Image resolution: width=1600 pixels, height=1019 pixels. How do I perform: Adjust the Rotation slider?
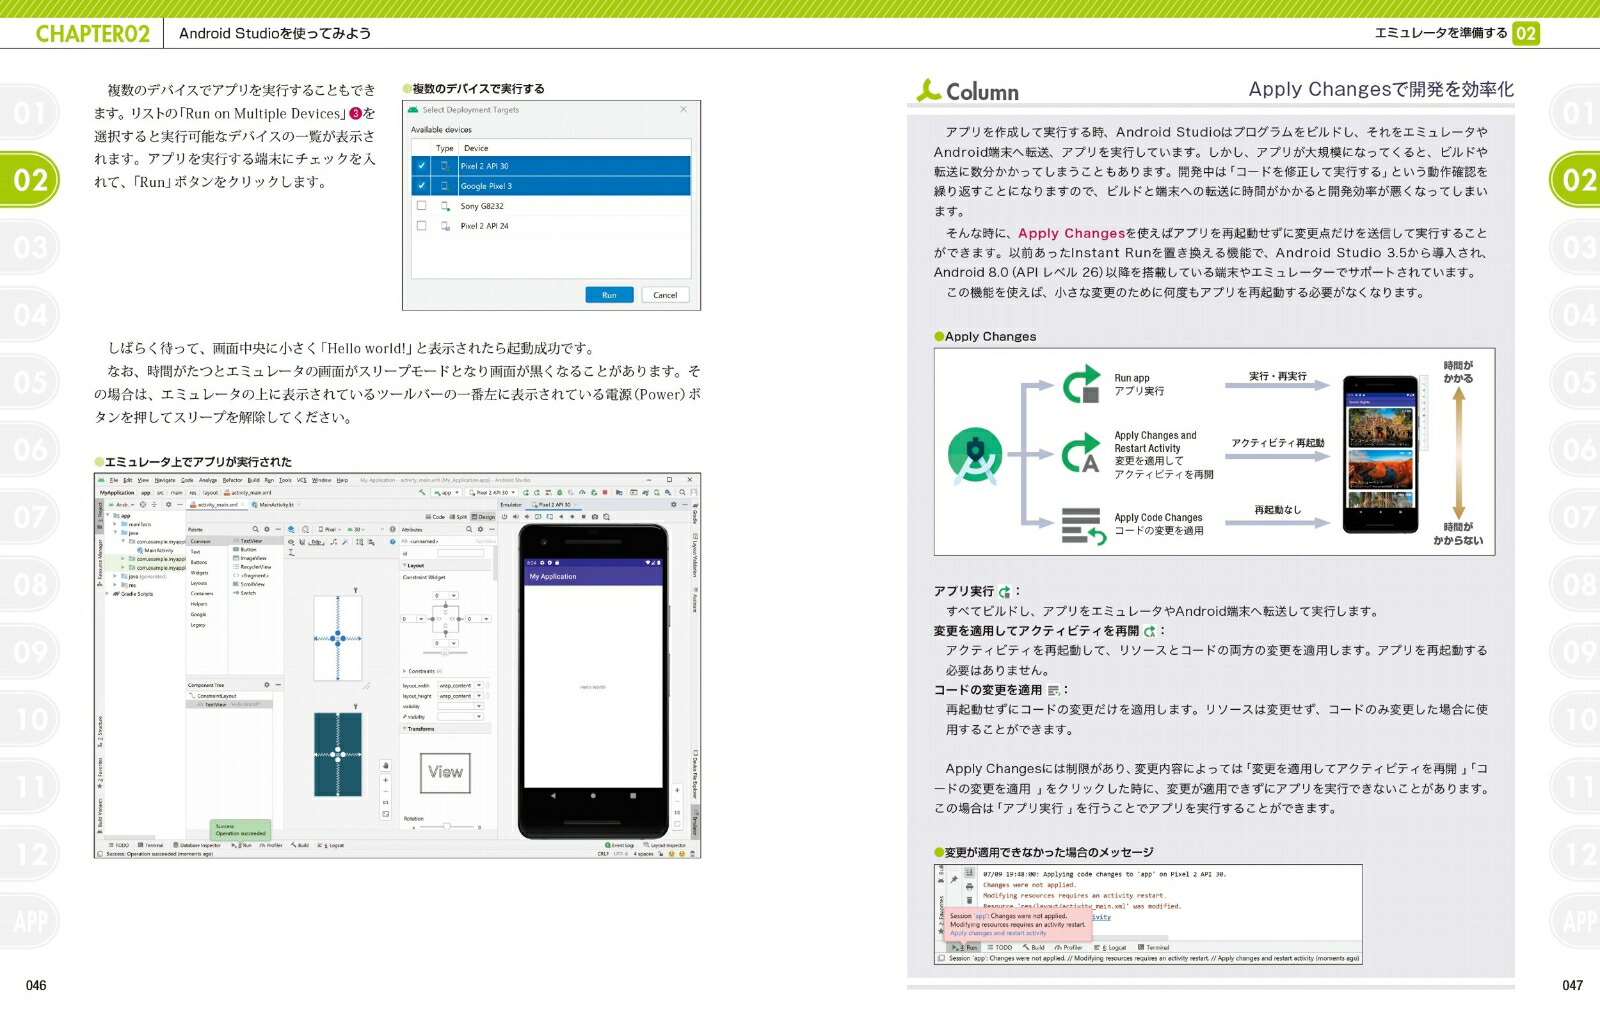(x=446, y=827)
